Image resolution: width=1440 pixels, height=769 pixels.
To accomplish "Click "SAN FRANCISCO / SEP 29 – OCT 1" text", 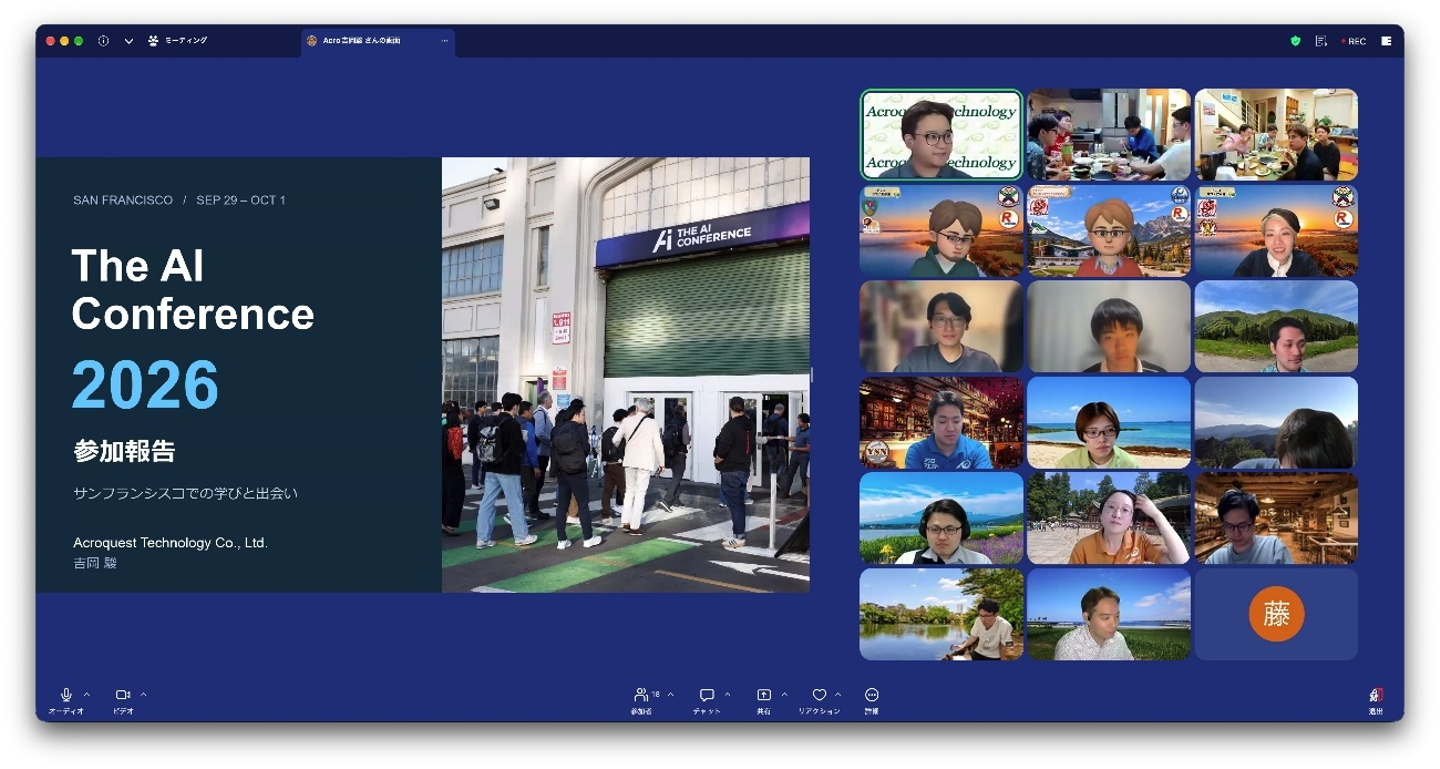I will coord(179,200).
